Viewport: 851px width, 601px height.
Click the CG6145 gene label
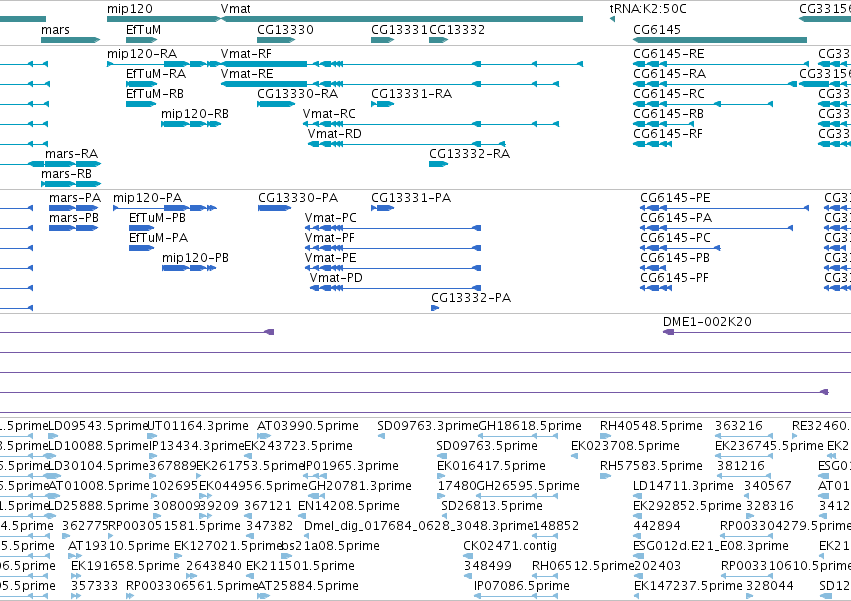[657, 29]
